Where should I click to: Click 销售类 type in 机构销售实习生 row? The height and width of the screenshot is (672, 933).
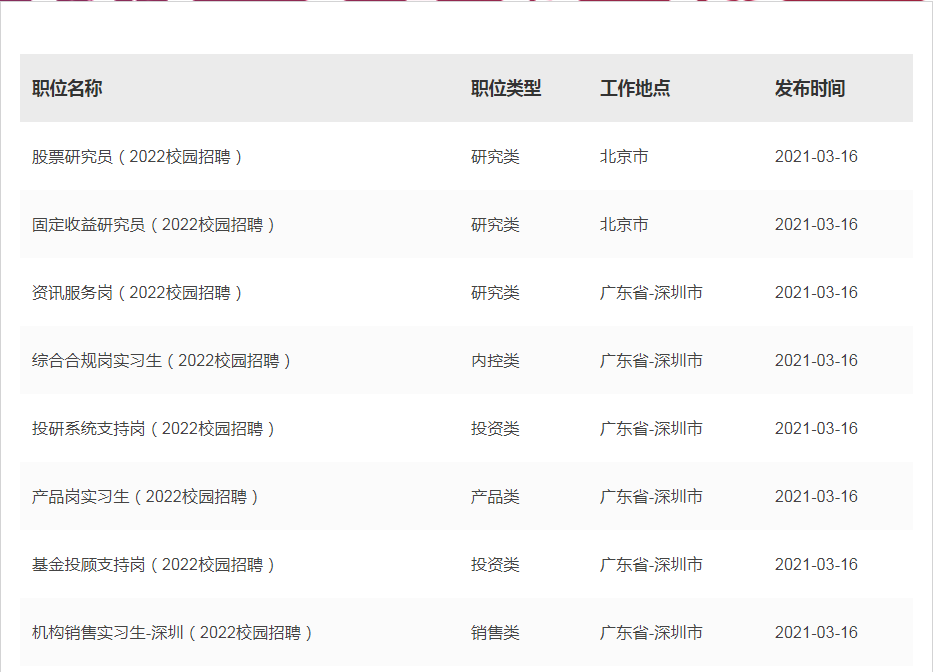point(495,633)
